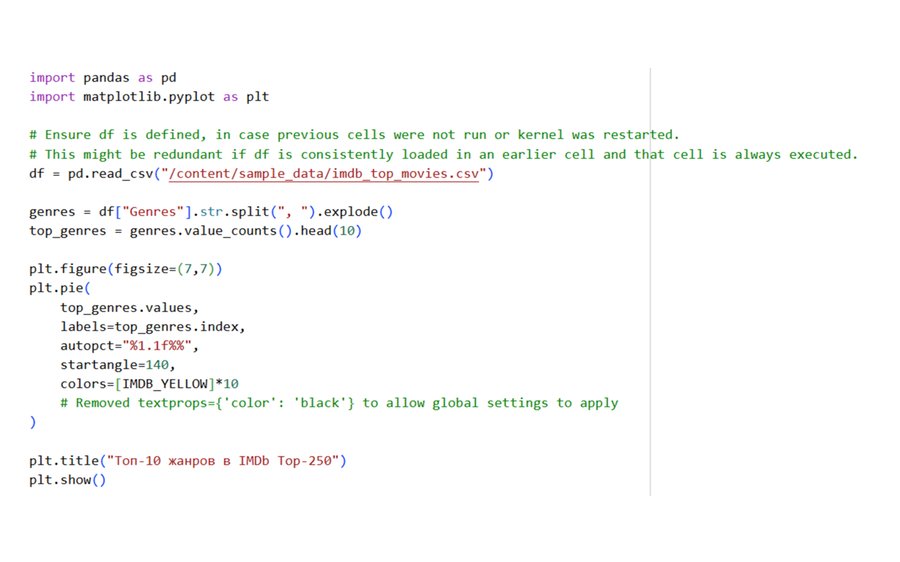Screen dimensions: 900x562
Task: Place cursor on matplotlib.pyplot import line
Action: [x=149, y=96]
